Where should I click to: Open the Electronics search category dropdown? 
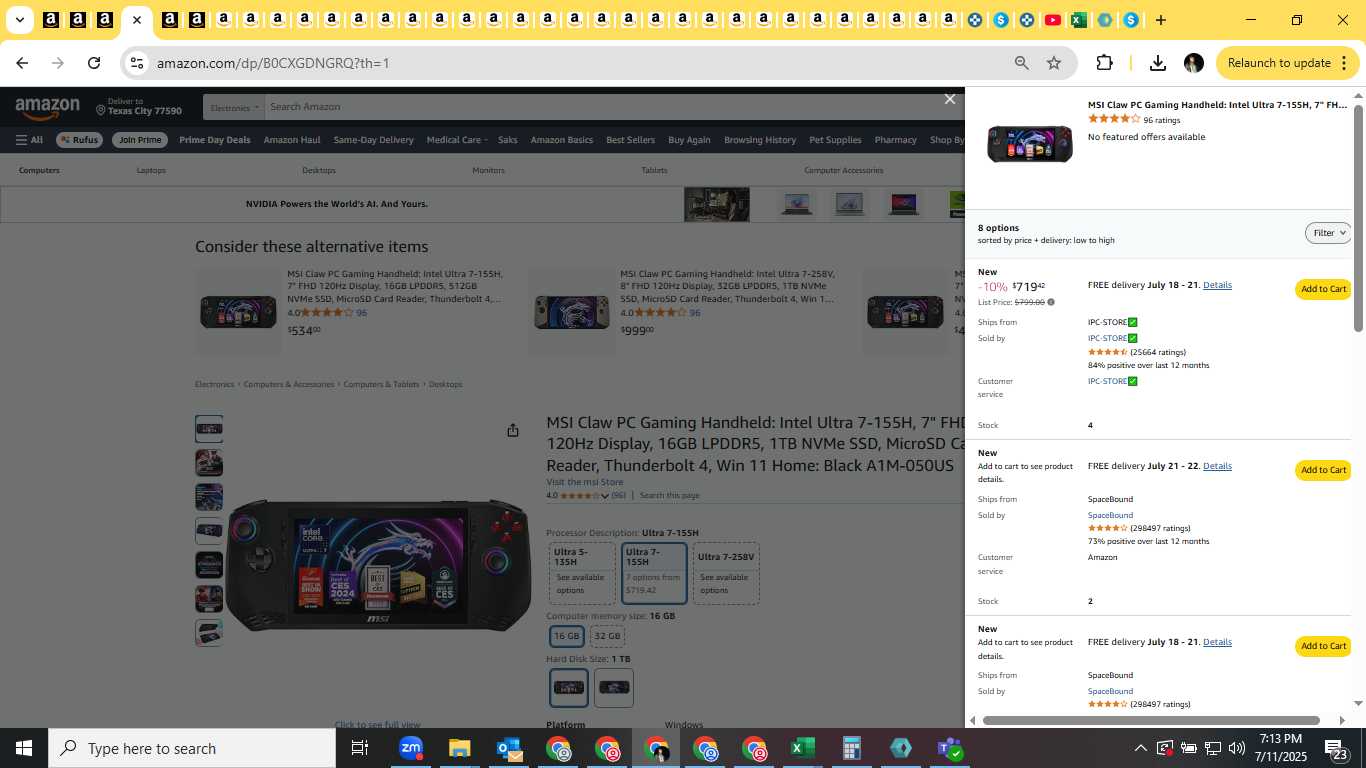(x=234, y=107)
